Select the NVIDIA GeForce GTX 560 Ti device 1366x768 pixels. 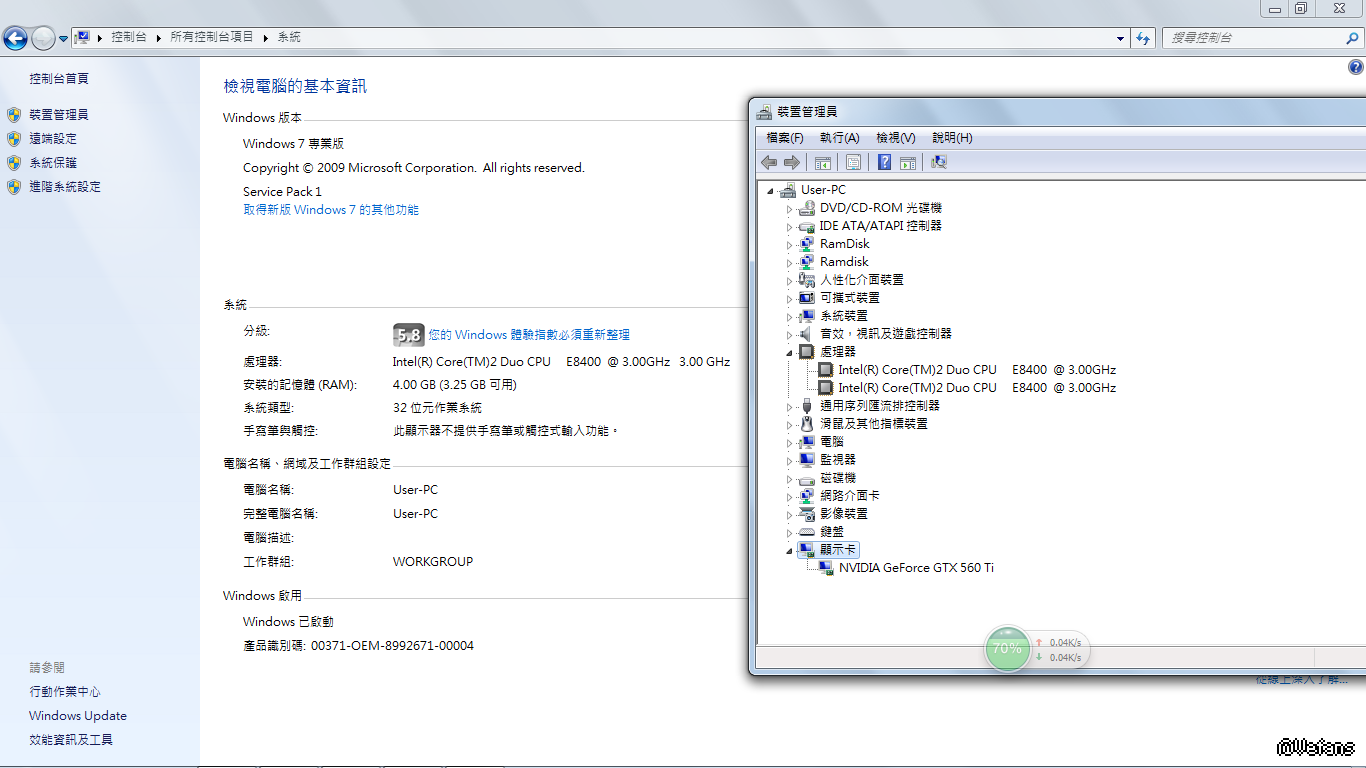pyautogui.click(x=915, y=568)
